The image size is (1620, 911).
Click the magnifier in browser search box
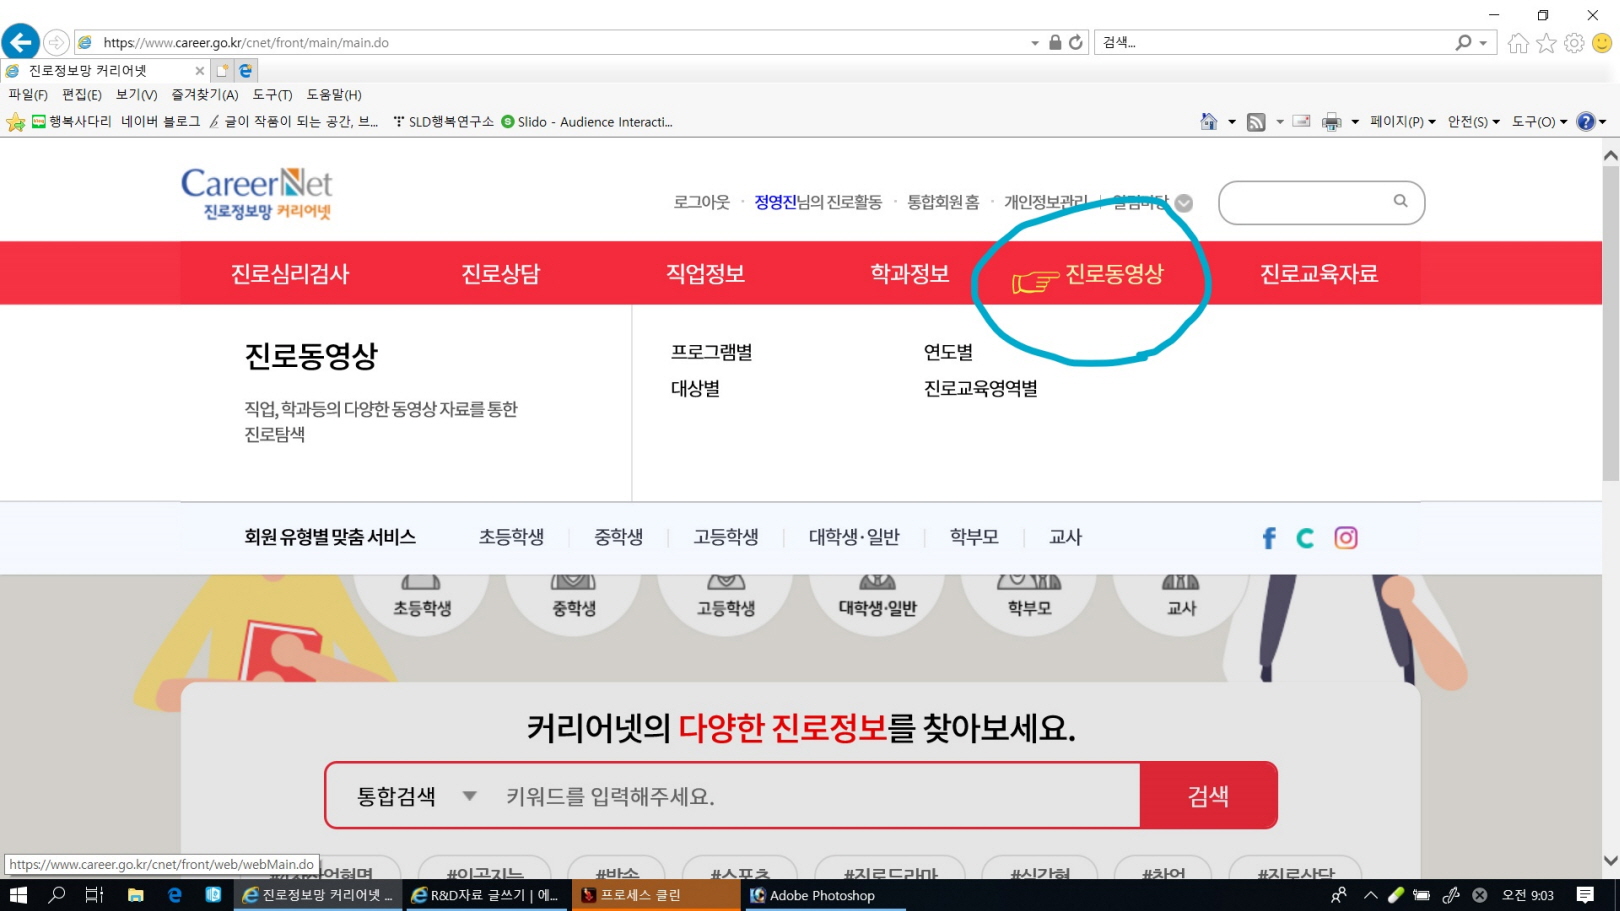pyautogui.click(x=1464, y=42)
